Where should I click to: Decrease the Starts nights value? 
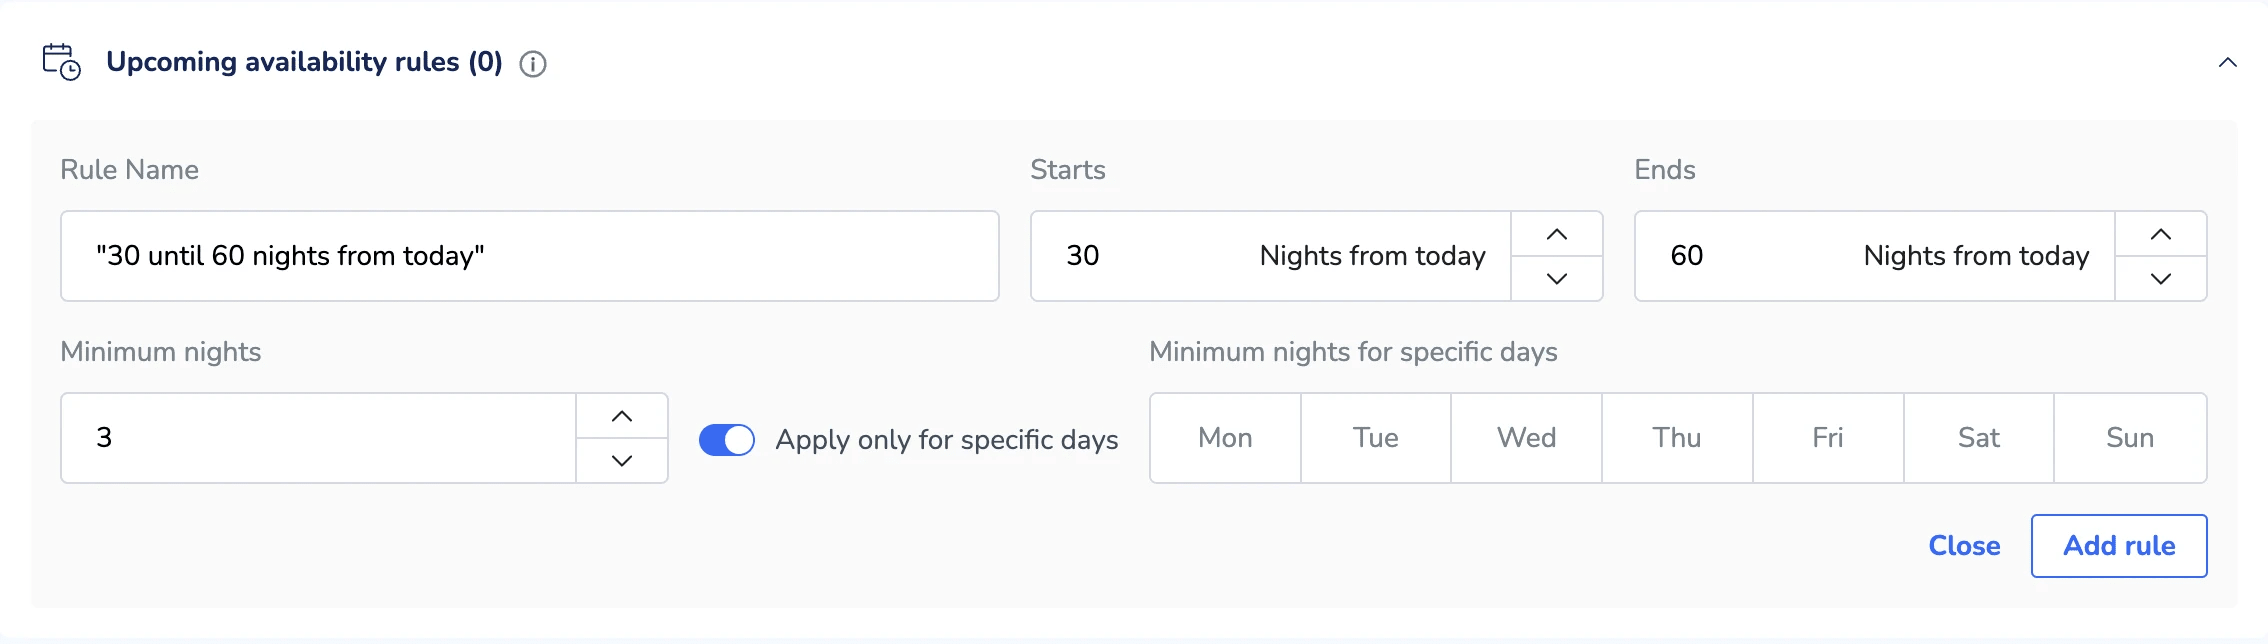[1556, 279]
